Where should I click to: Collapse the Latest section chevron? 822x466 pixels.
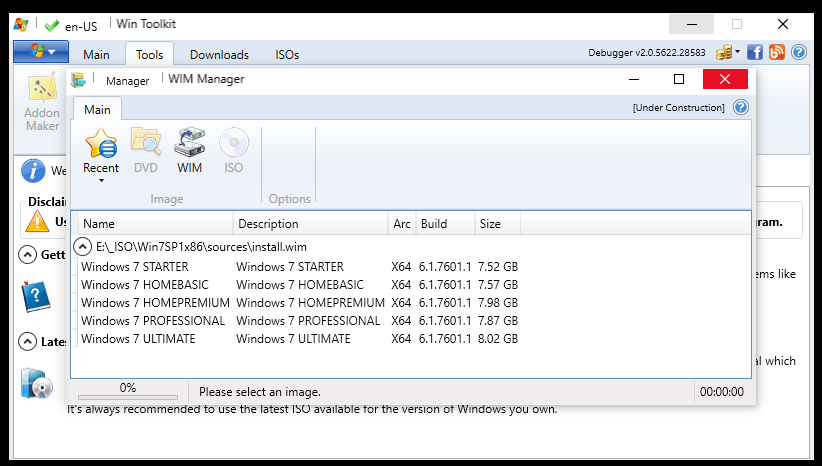click(x=27, y=342)
